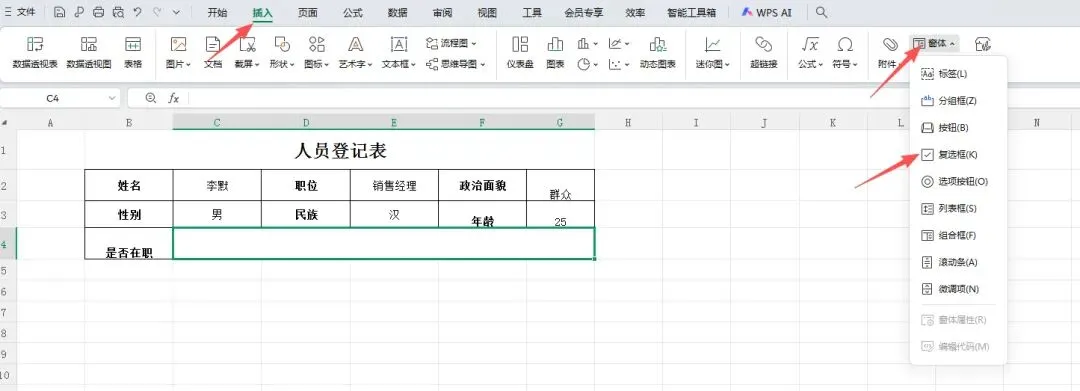The height and width of the screenshot is (391, 1080).
Task: Open the 审阅 tab
Action: point(443,12)
